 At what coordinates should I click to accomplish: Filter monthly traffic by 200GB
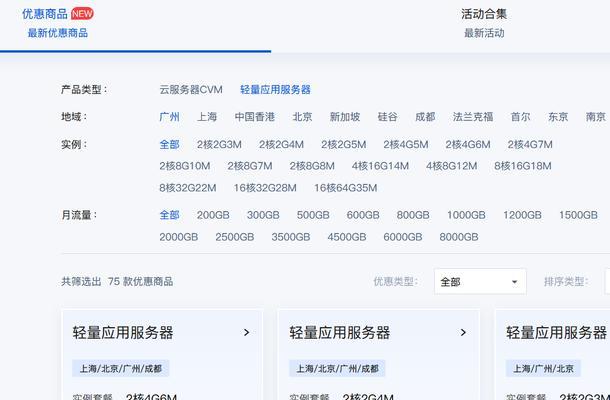213,215
